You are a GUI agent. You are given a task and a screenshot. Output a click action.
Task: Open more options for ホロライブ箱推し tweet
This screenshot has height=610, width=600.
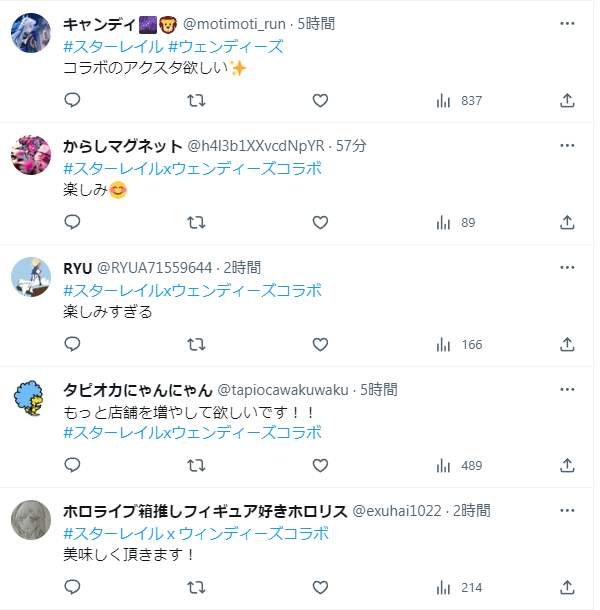(x=567, y=511)
